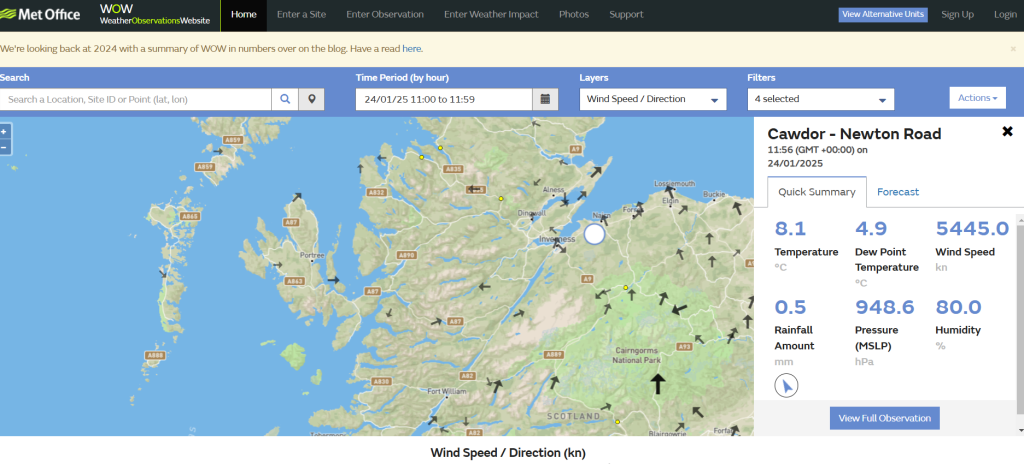Open the Actions dropdown menu

[977, 97]
